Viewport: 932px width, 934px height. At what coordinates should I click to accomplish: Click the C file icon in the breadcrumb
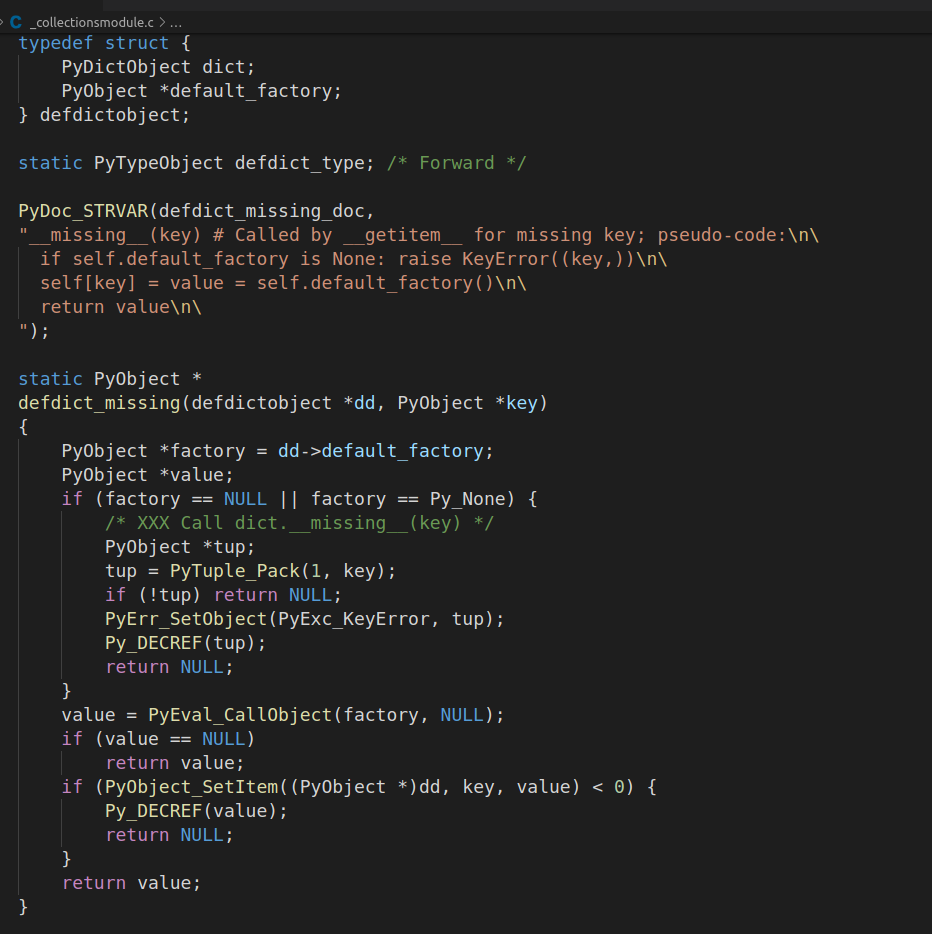(16, 23)
